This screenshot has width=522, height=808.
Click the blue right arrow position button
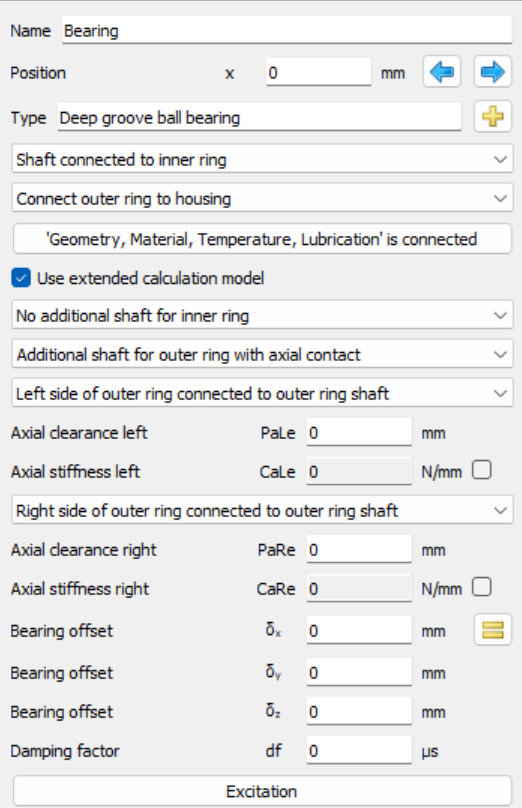[x=493, y=72]
